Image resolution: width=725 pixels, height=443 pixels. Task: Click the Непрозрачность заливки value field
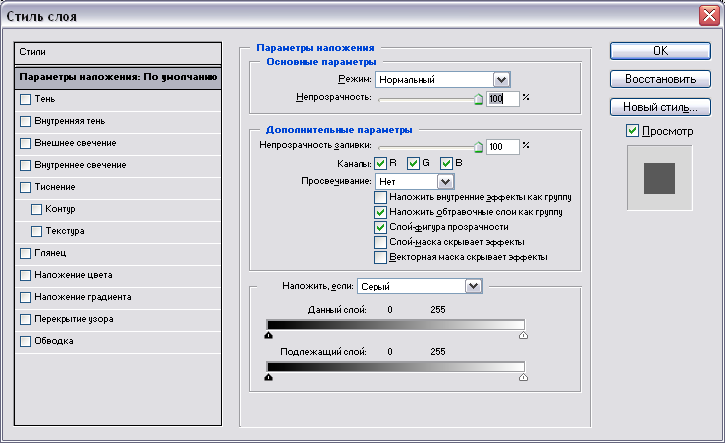click(x=503, y=147)
